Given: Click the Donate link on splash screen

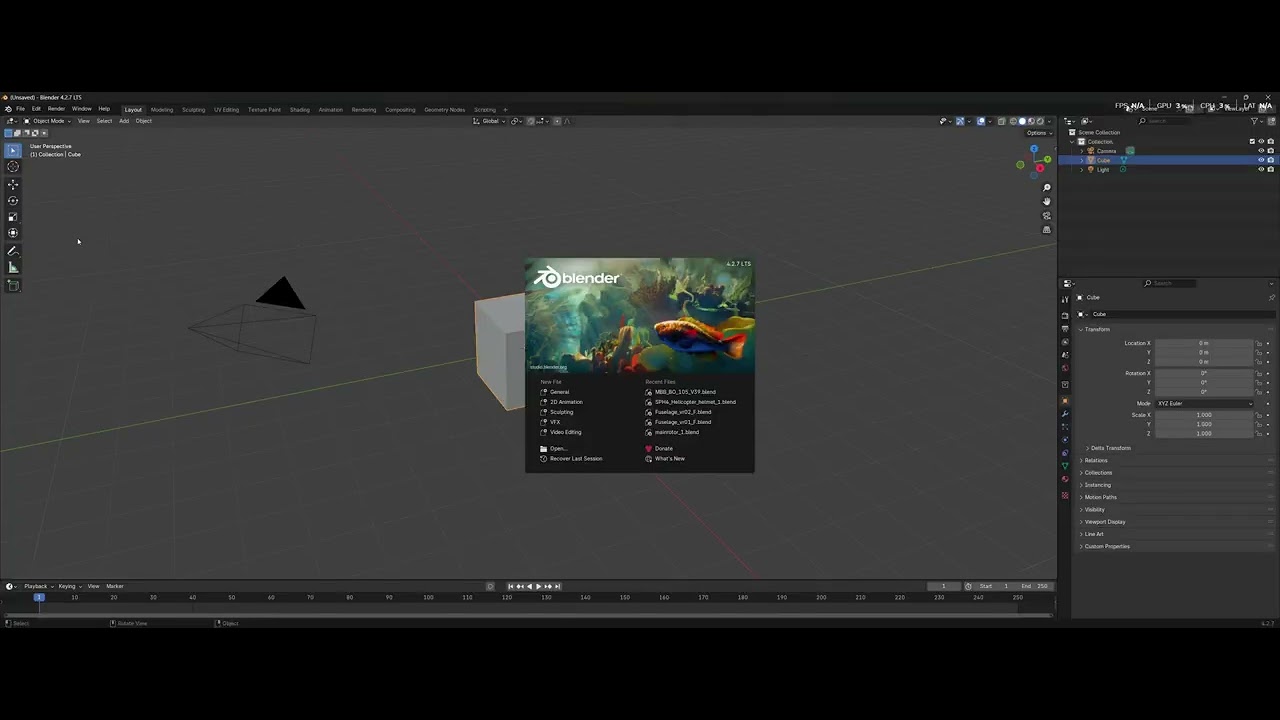Looking at the screenshot, I should point(664,449).
